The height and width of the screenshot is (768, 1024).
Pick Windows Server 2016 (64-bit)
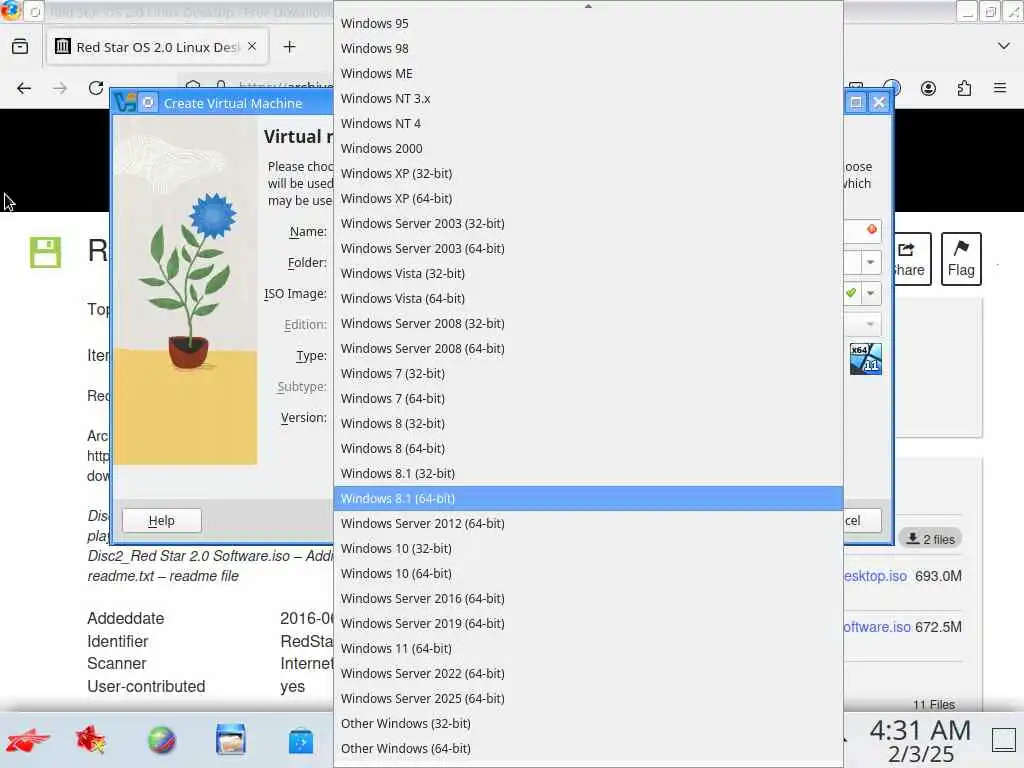tap(588, 598)
